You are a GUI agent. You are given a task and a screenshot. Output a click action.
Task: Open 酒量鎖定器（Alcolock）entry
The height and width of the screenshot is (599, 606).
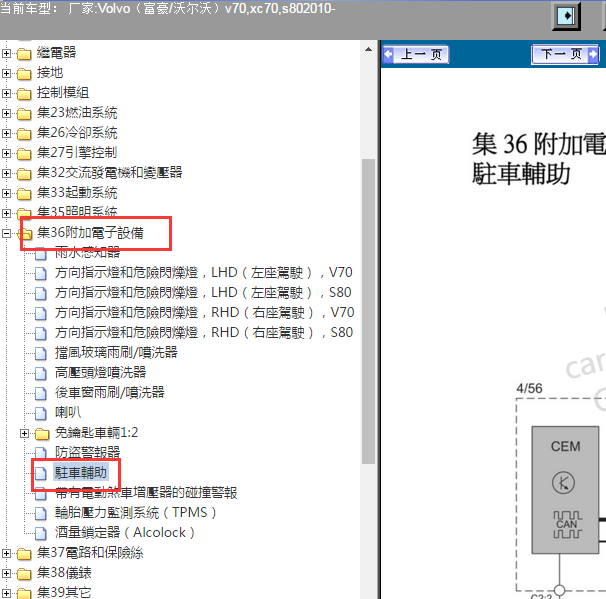click(x=124, y=533)
